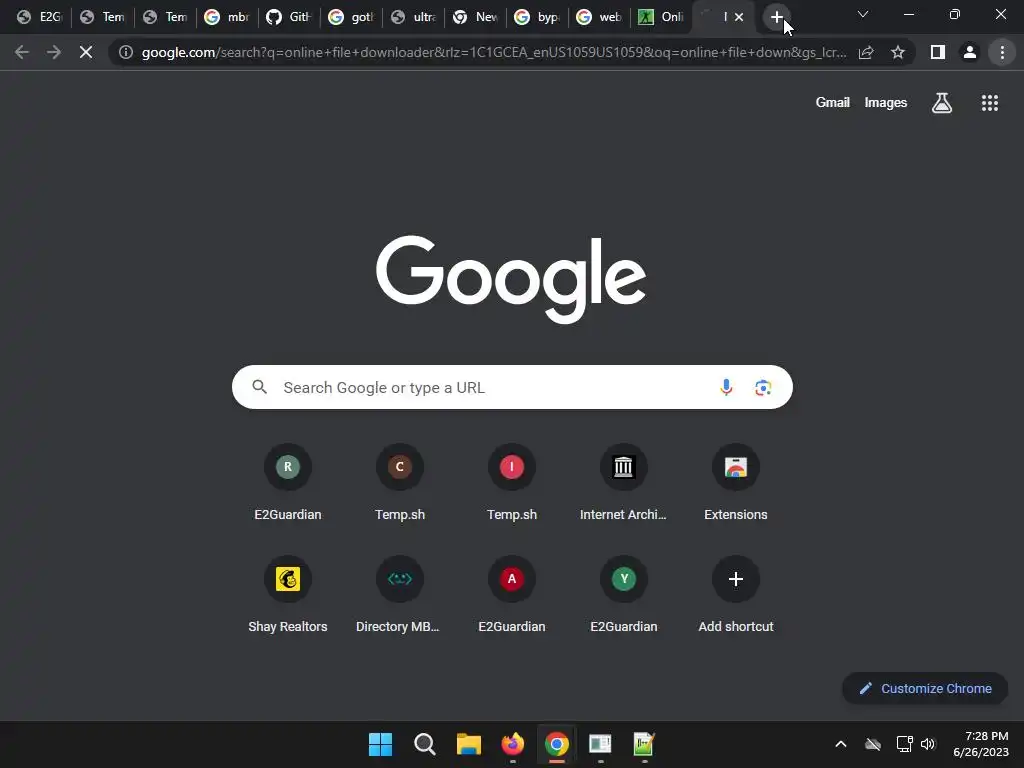Open Customize Chrome
1024x768 pixels.
[925, 688]
